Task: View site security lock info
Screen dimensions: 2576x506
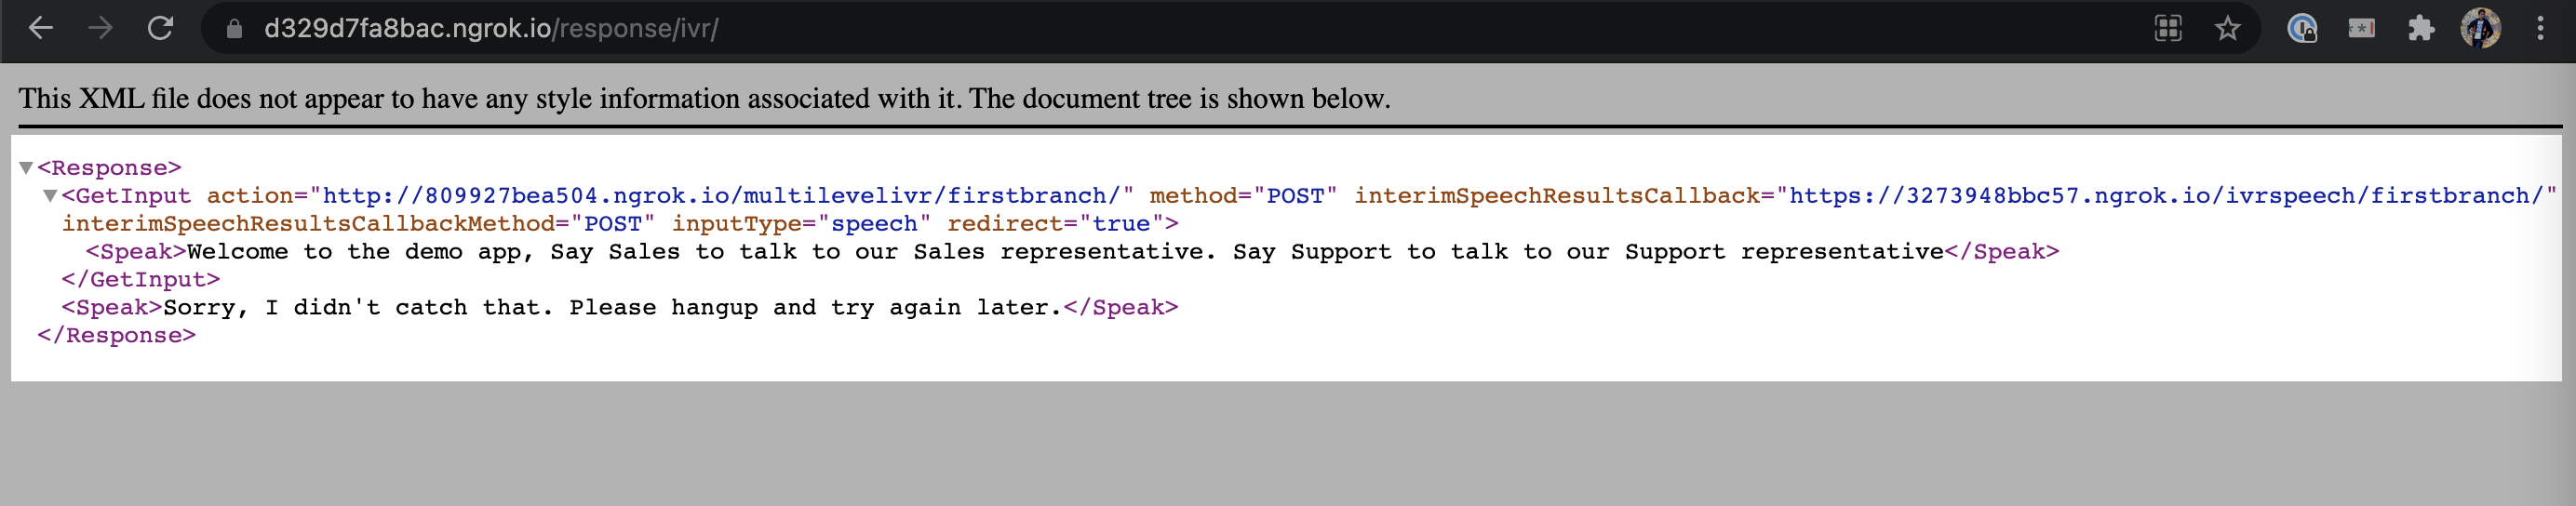Action: click(234, 28)
